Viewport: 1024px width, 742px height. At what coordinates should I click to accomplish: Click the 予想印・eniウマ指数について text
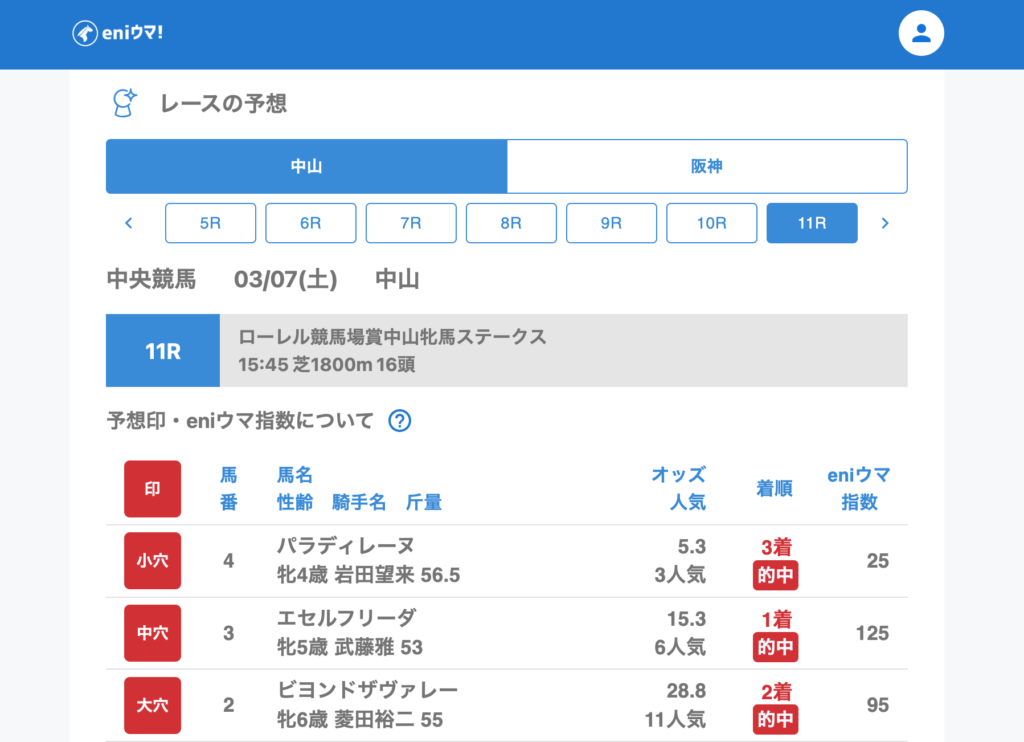pyautogui.click(x=240, y=421)
